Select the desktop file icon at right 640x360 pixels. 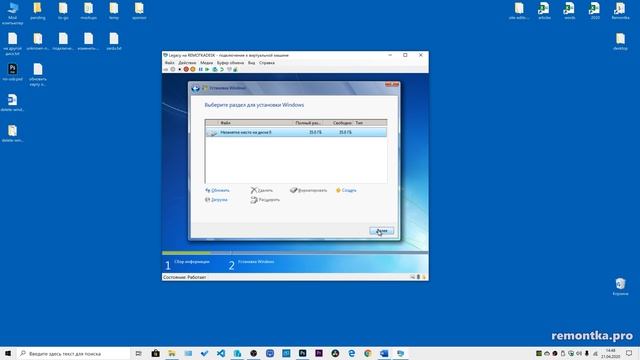point(620,41)
